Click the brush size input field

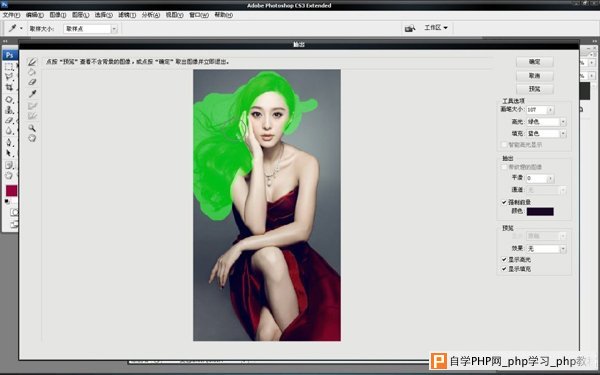(536, 110)
